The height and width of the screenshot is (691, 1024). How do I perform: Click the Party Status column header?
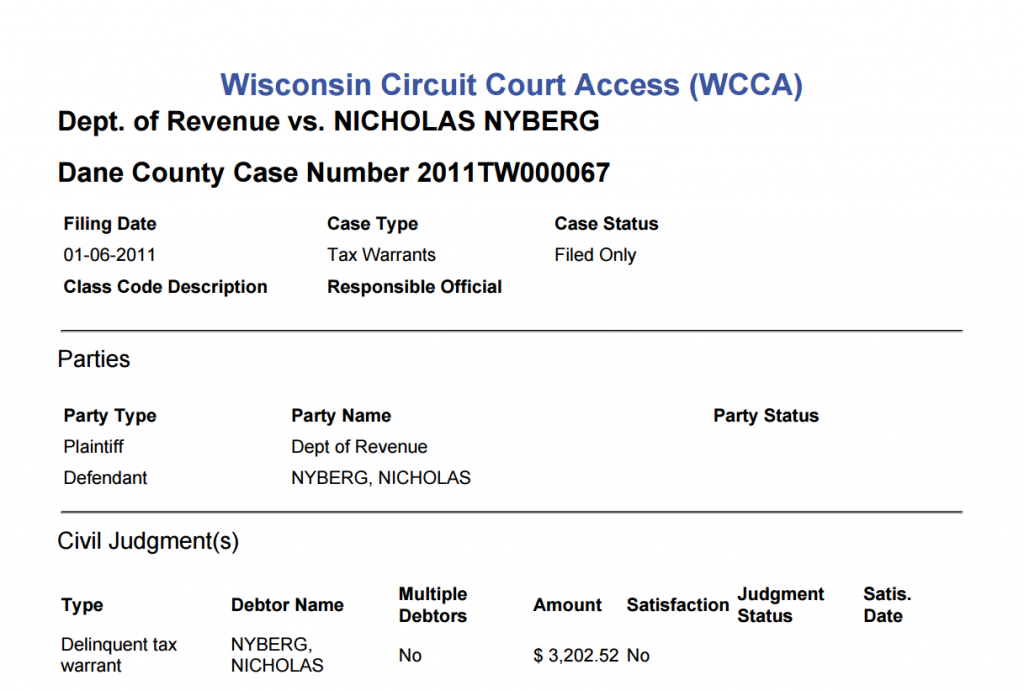click(x=765, y=416)
